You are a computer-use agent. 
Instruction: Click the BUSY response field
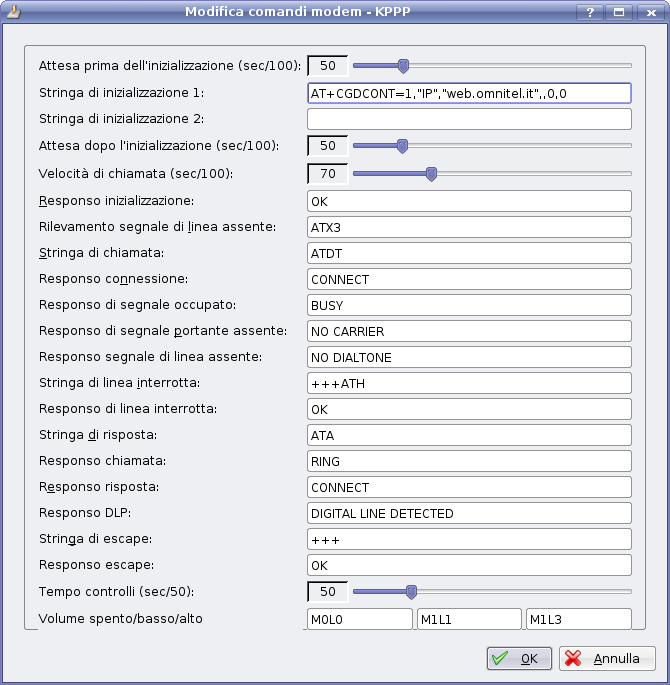click(x=469, y=305)
